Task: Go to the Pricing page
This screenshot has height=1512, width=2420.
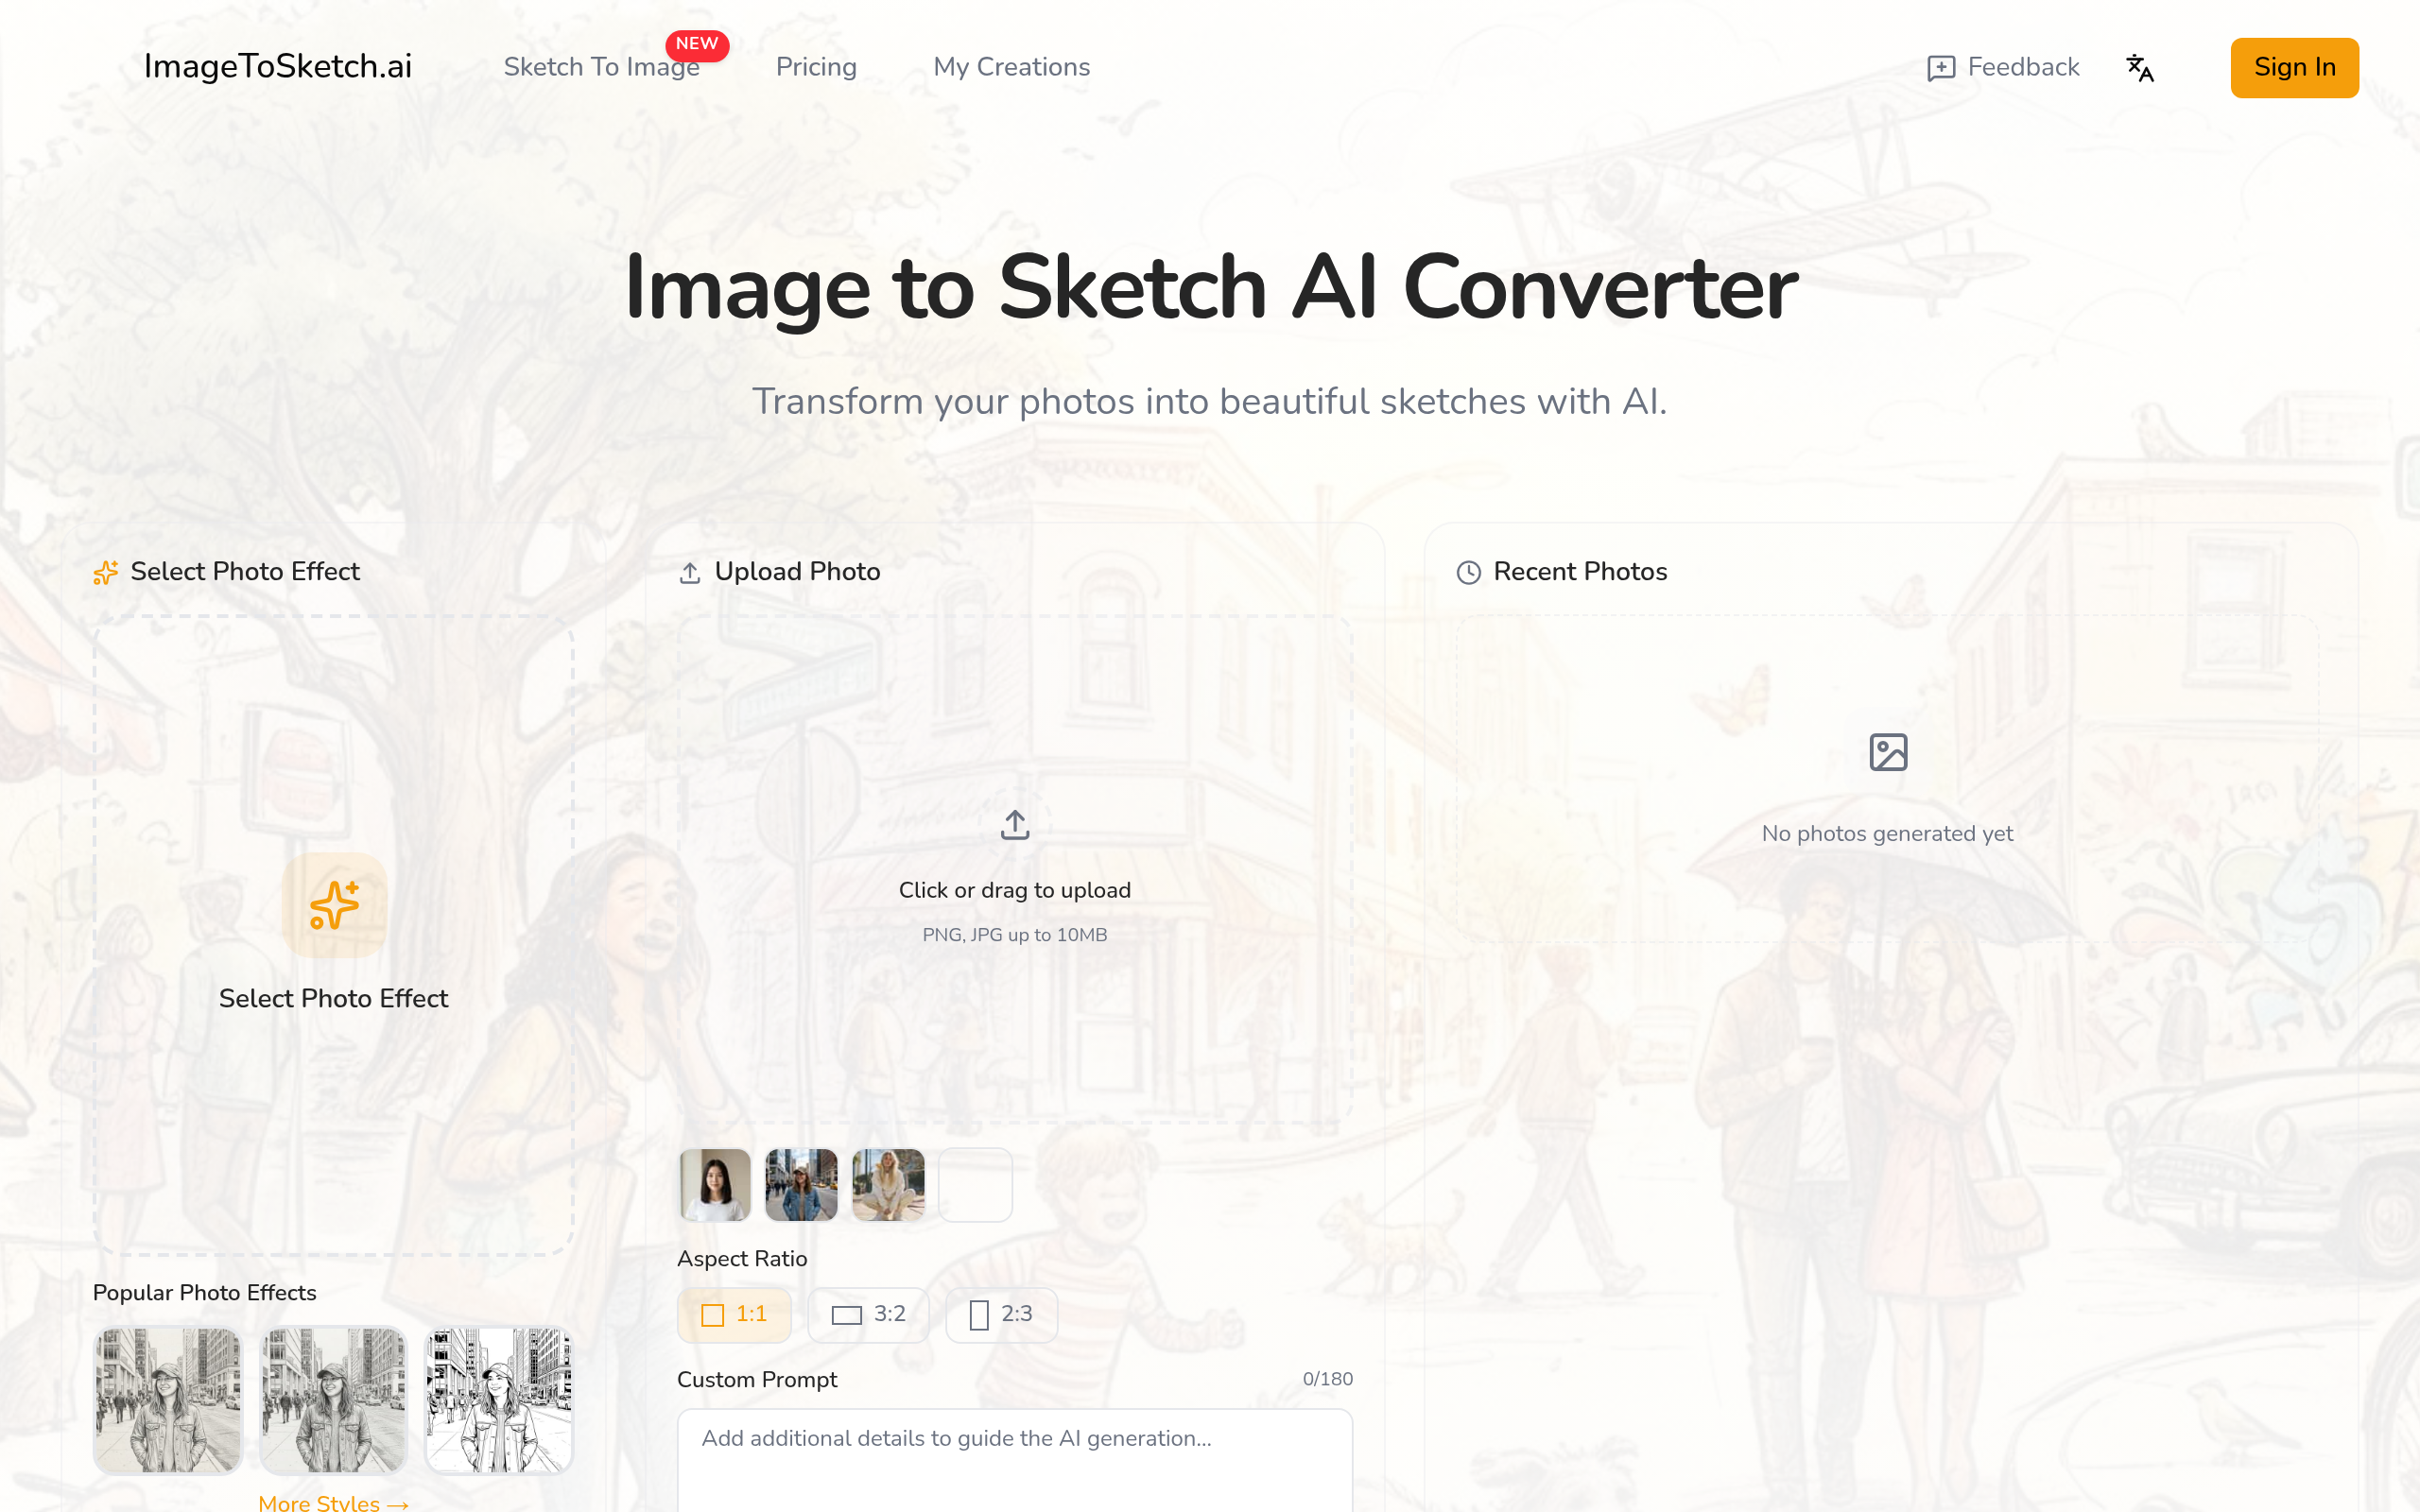Action: click(x=816, y=67)
